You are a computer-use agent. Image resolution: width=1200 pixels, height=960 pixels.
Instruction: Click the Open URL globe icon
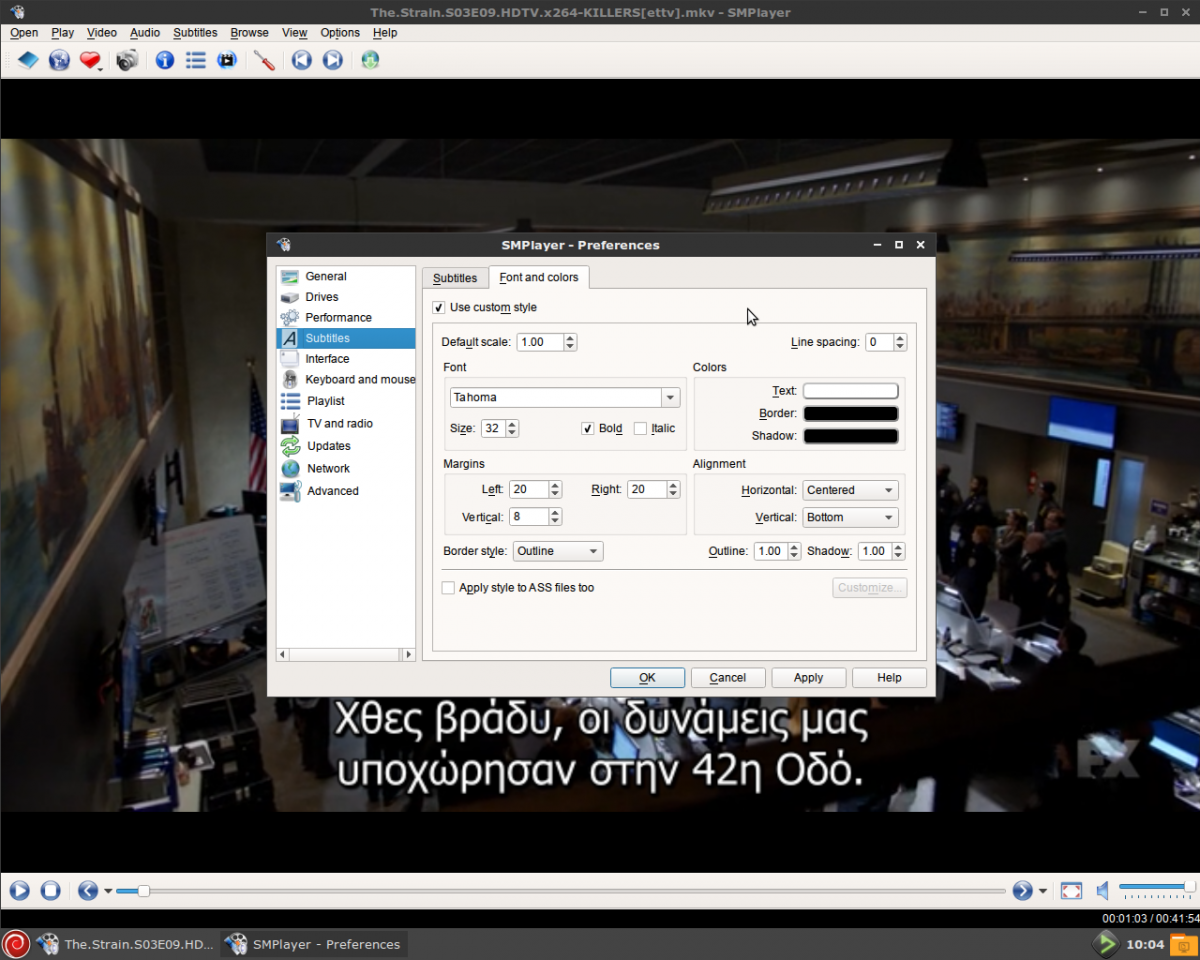(59, 61)
